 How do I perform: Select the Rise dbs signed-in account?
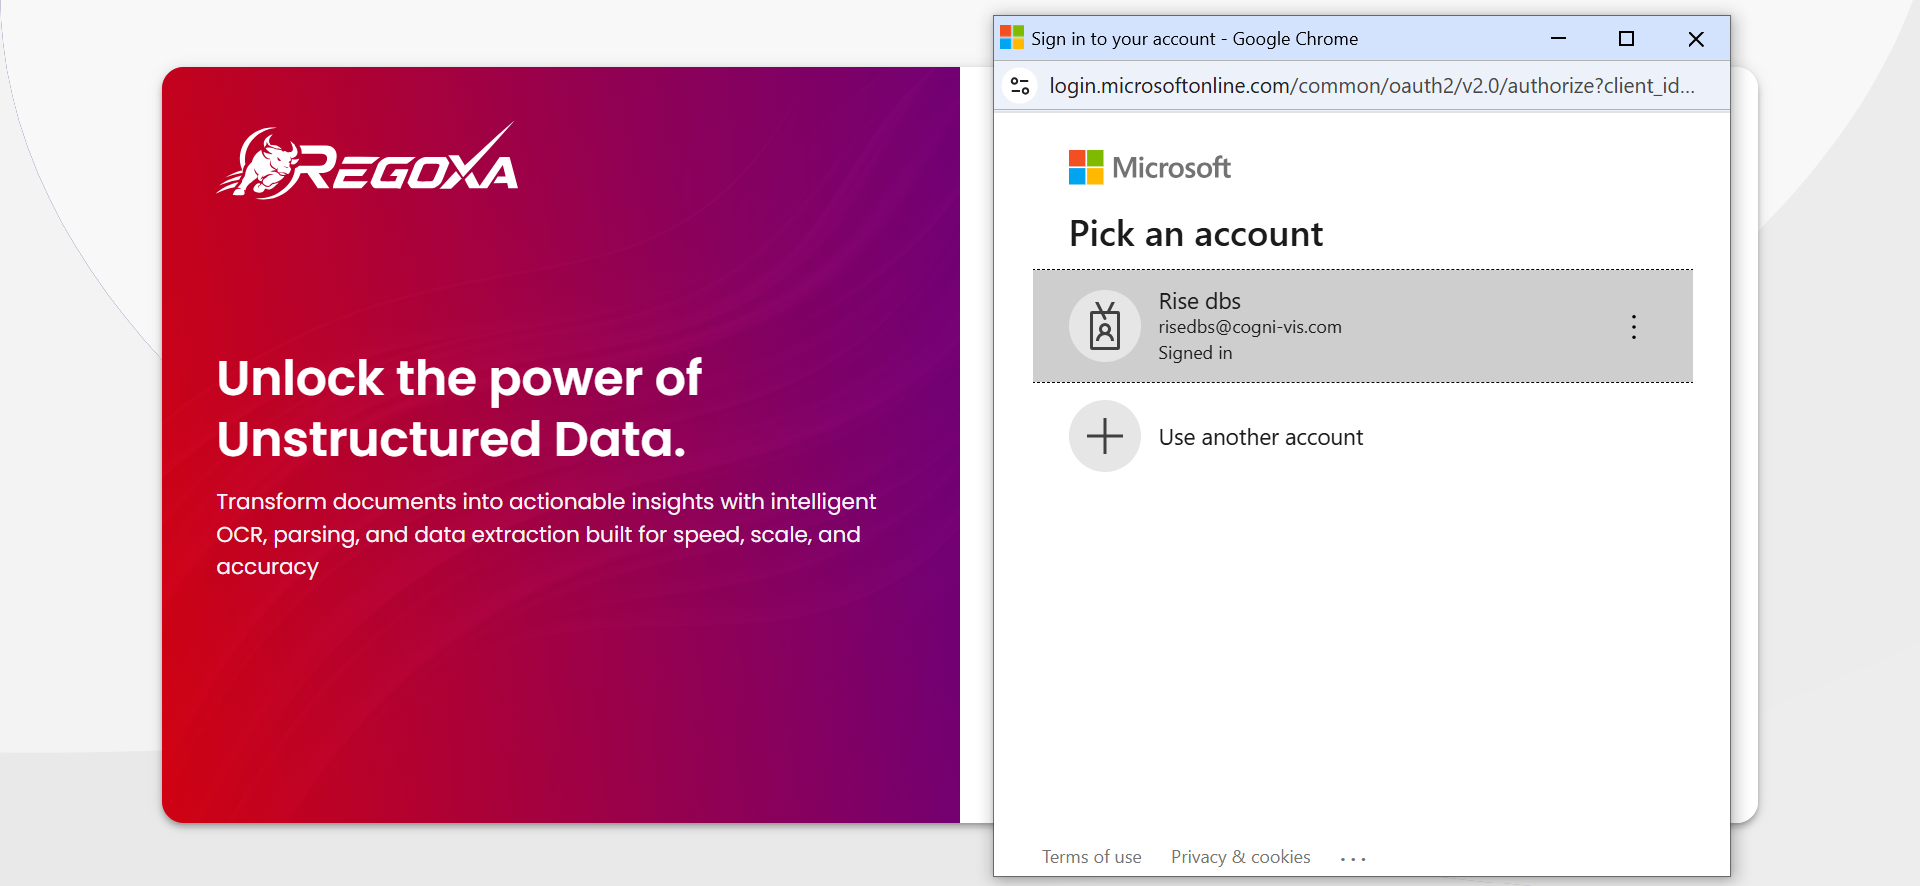tap(1362, 326)
